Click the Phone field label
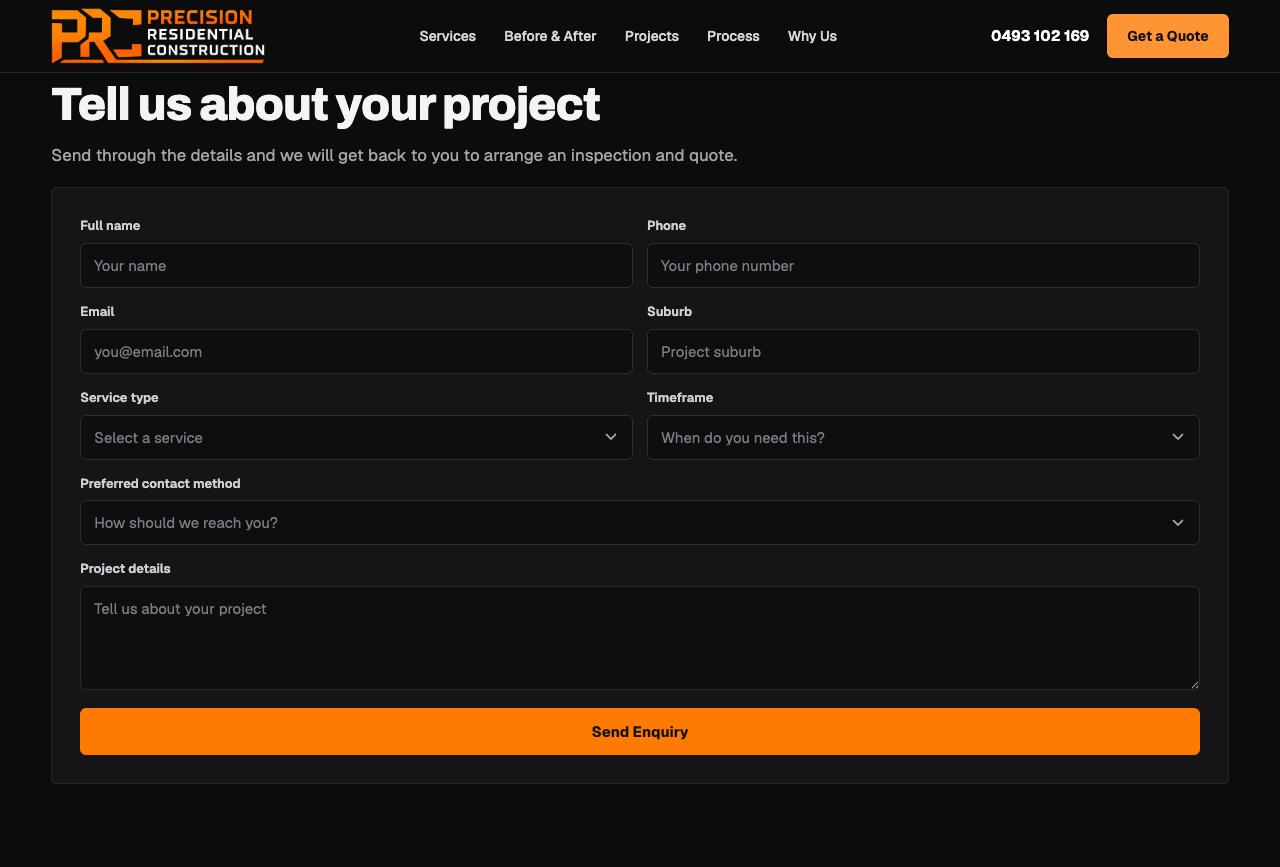Viewport: 1280px width, 867px height. 666,226
